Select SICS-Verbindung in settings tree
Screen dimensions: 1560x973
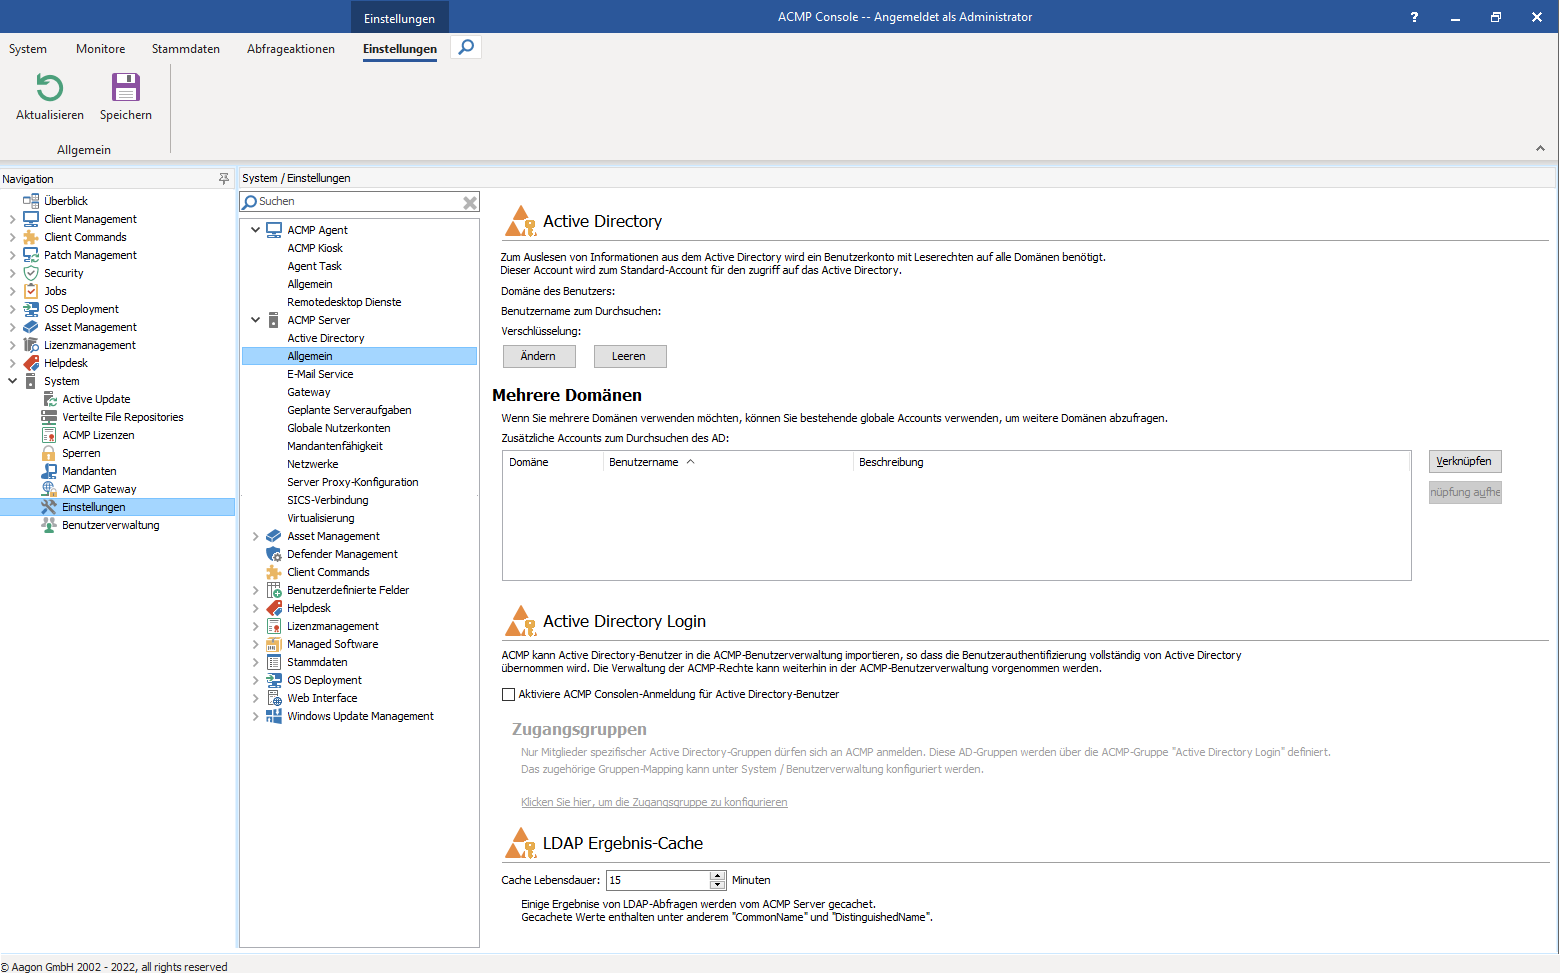point(328,500)
